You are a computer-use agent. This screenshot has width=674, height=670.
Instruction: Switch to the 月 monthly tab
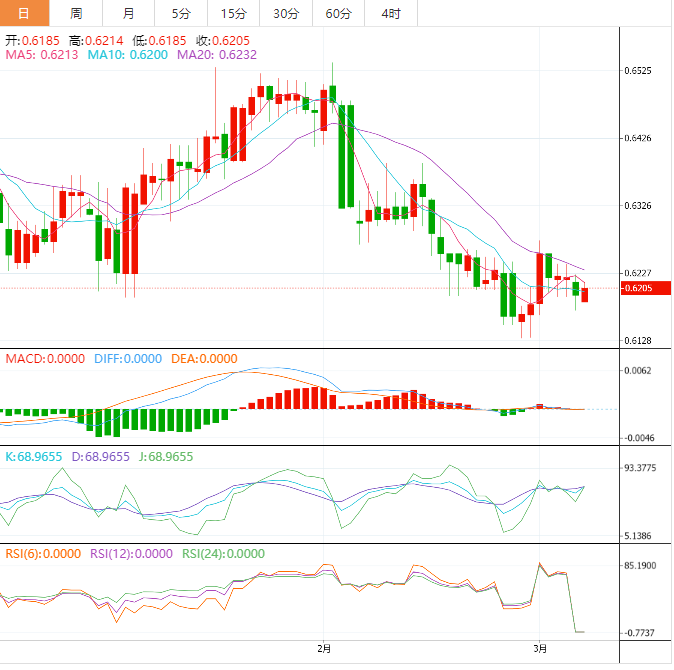click(x=129, y=13)
